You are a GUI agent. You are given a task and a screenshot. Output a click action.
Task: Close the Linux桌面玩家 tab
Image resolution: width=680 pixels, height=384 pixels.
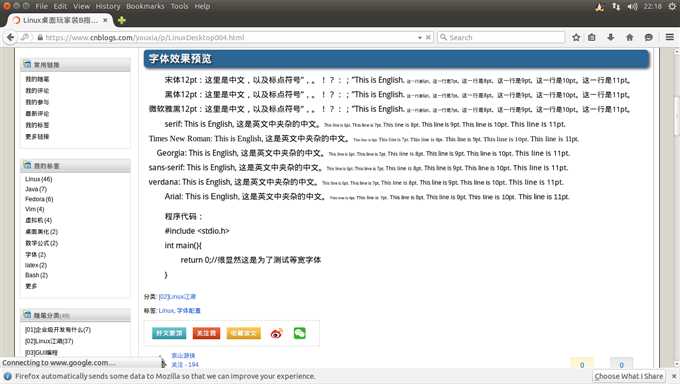pos(105,20)
